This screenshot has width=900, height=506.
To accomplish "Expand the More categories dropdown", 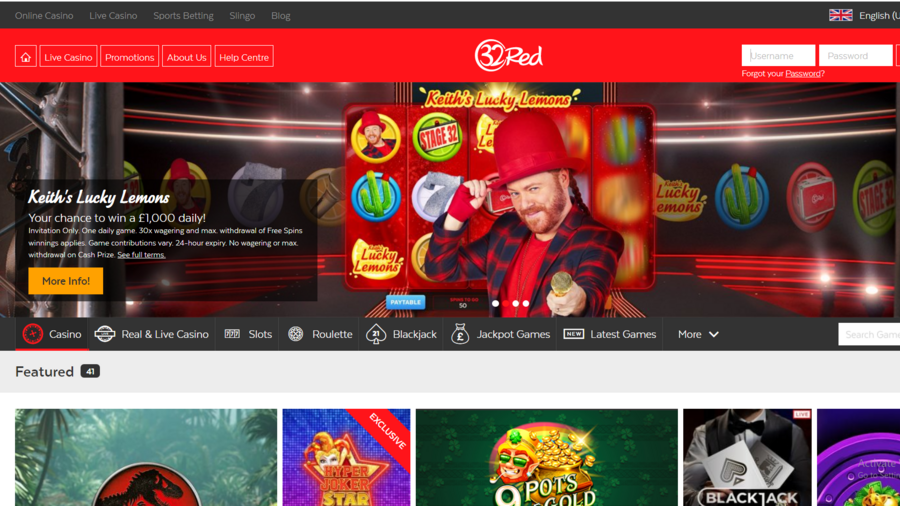I will (x=698, y=334).
